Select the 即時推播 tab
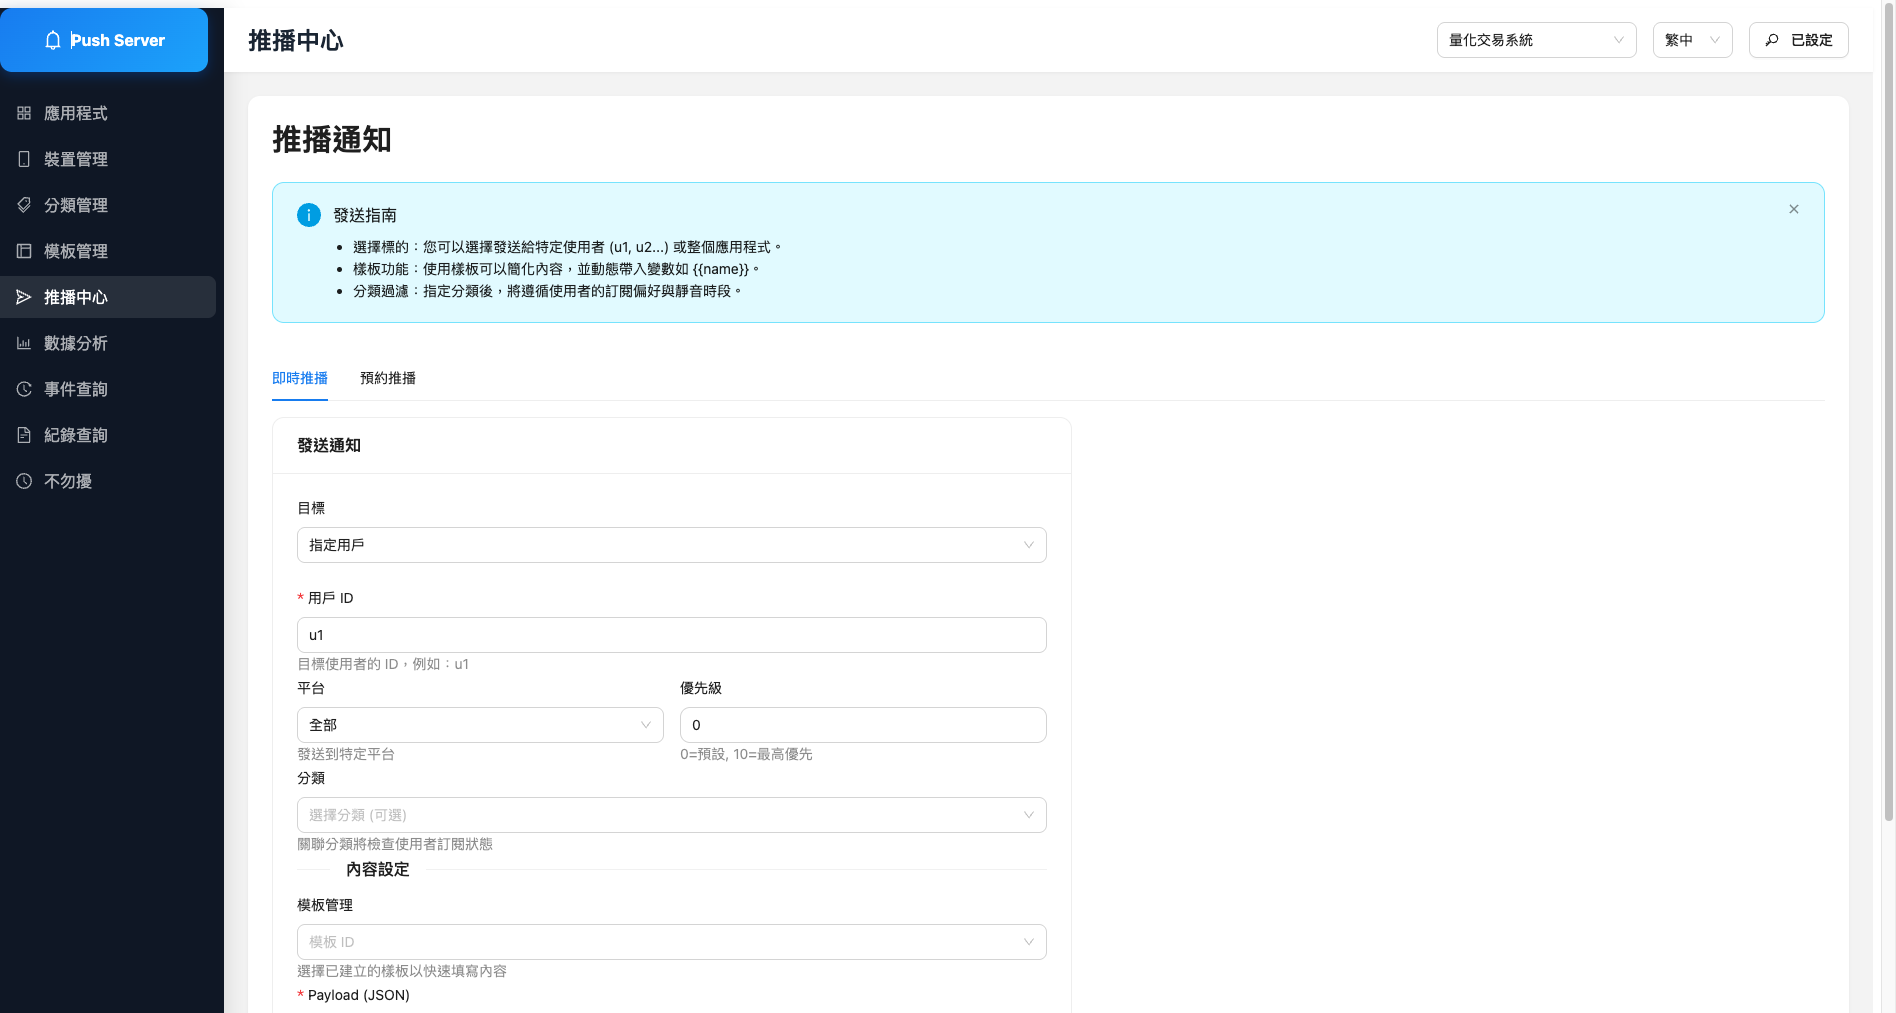The image size is (1896, 1013). (300, 378)
